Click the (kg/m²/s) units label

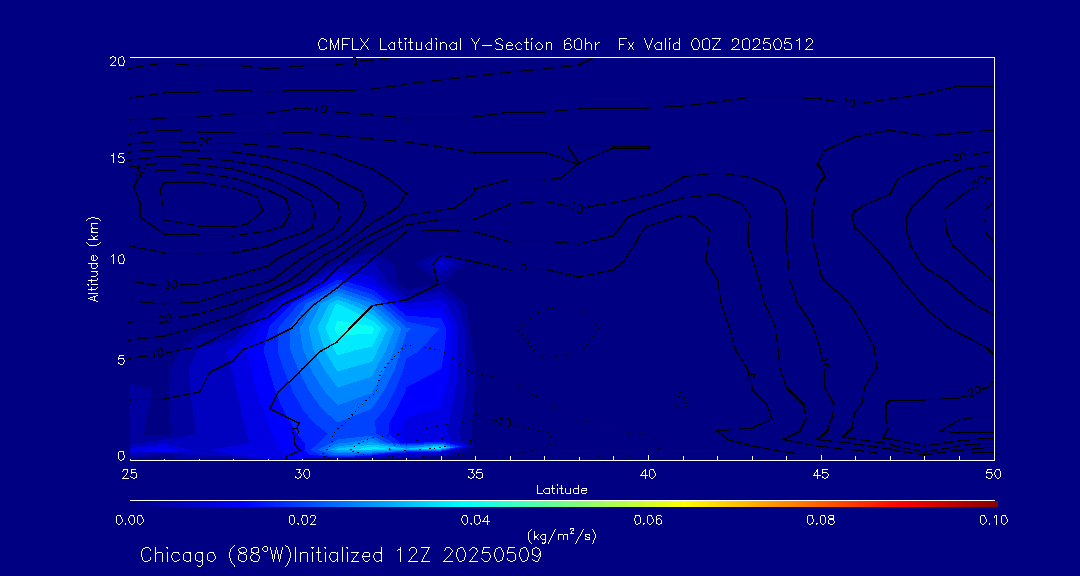point(561,535)
